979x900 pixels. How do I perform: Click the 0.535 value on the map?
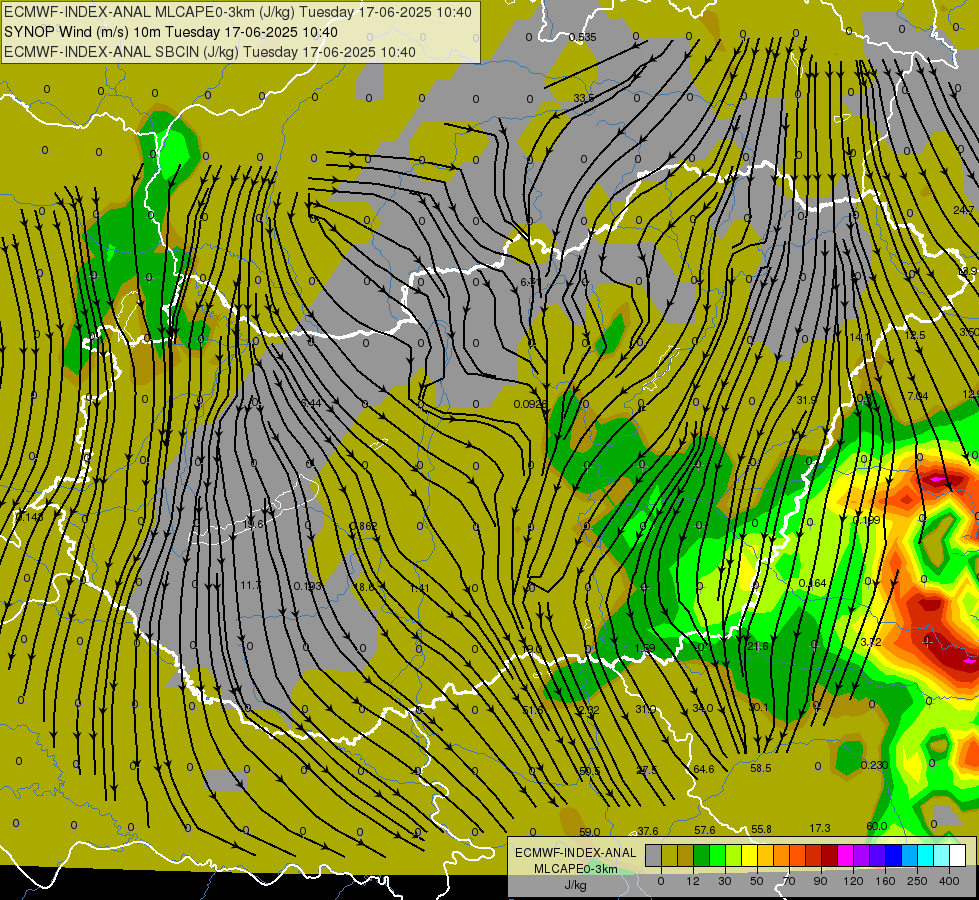click(x=583, y=37)
